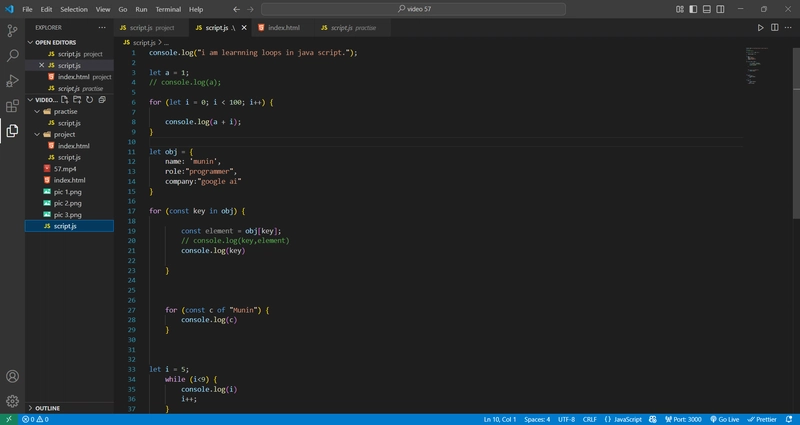Viewport: 800px width, 425px height.
Task: Toggle the primary side bar layout icon
Action: (693, 9)
